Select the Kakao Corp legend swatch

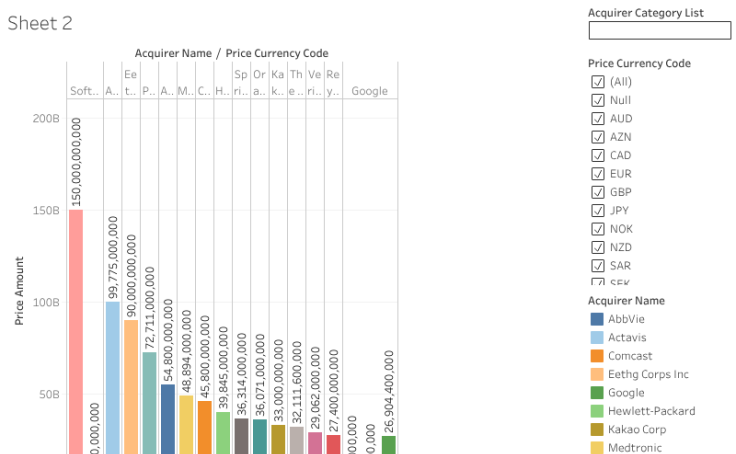click(x=597, y=430)
